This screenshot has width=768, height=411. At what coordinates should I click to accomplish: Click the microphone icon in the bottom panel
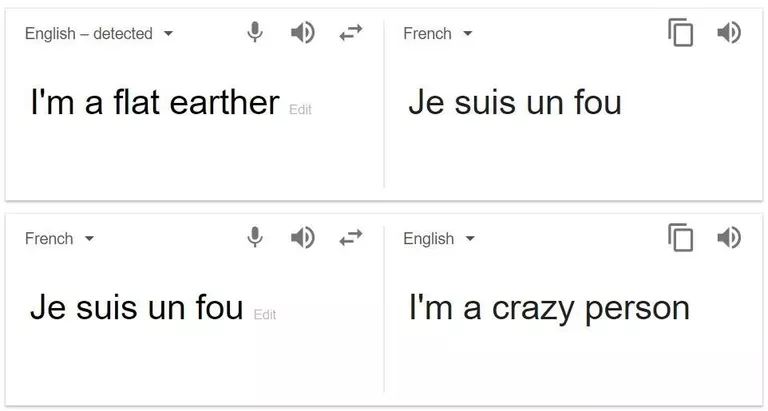click(255, 238)
